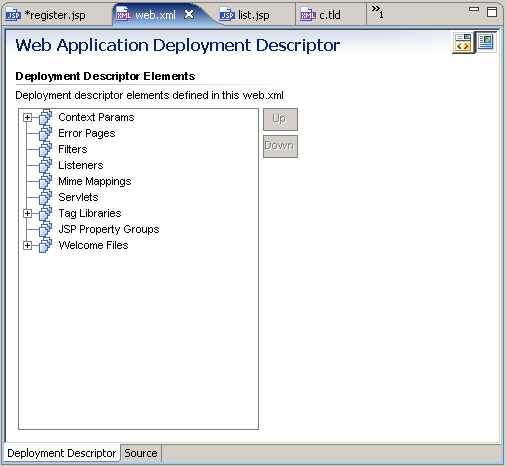Screen dimensions: 507x467
Task: Click the Filters node icon
Action: (45, 149)
